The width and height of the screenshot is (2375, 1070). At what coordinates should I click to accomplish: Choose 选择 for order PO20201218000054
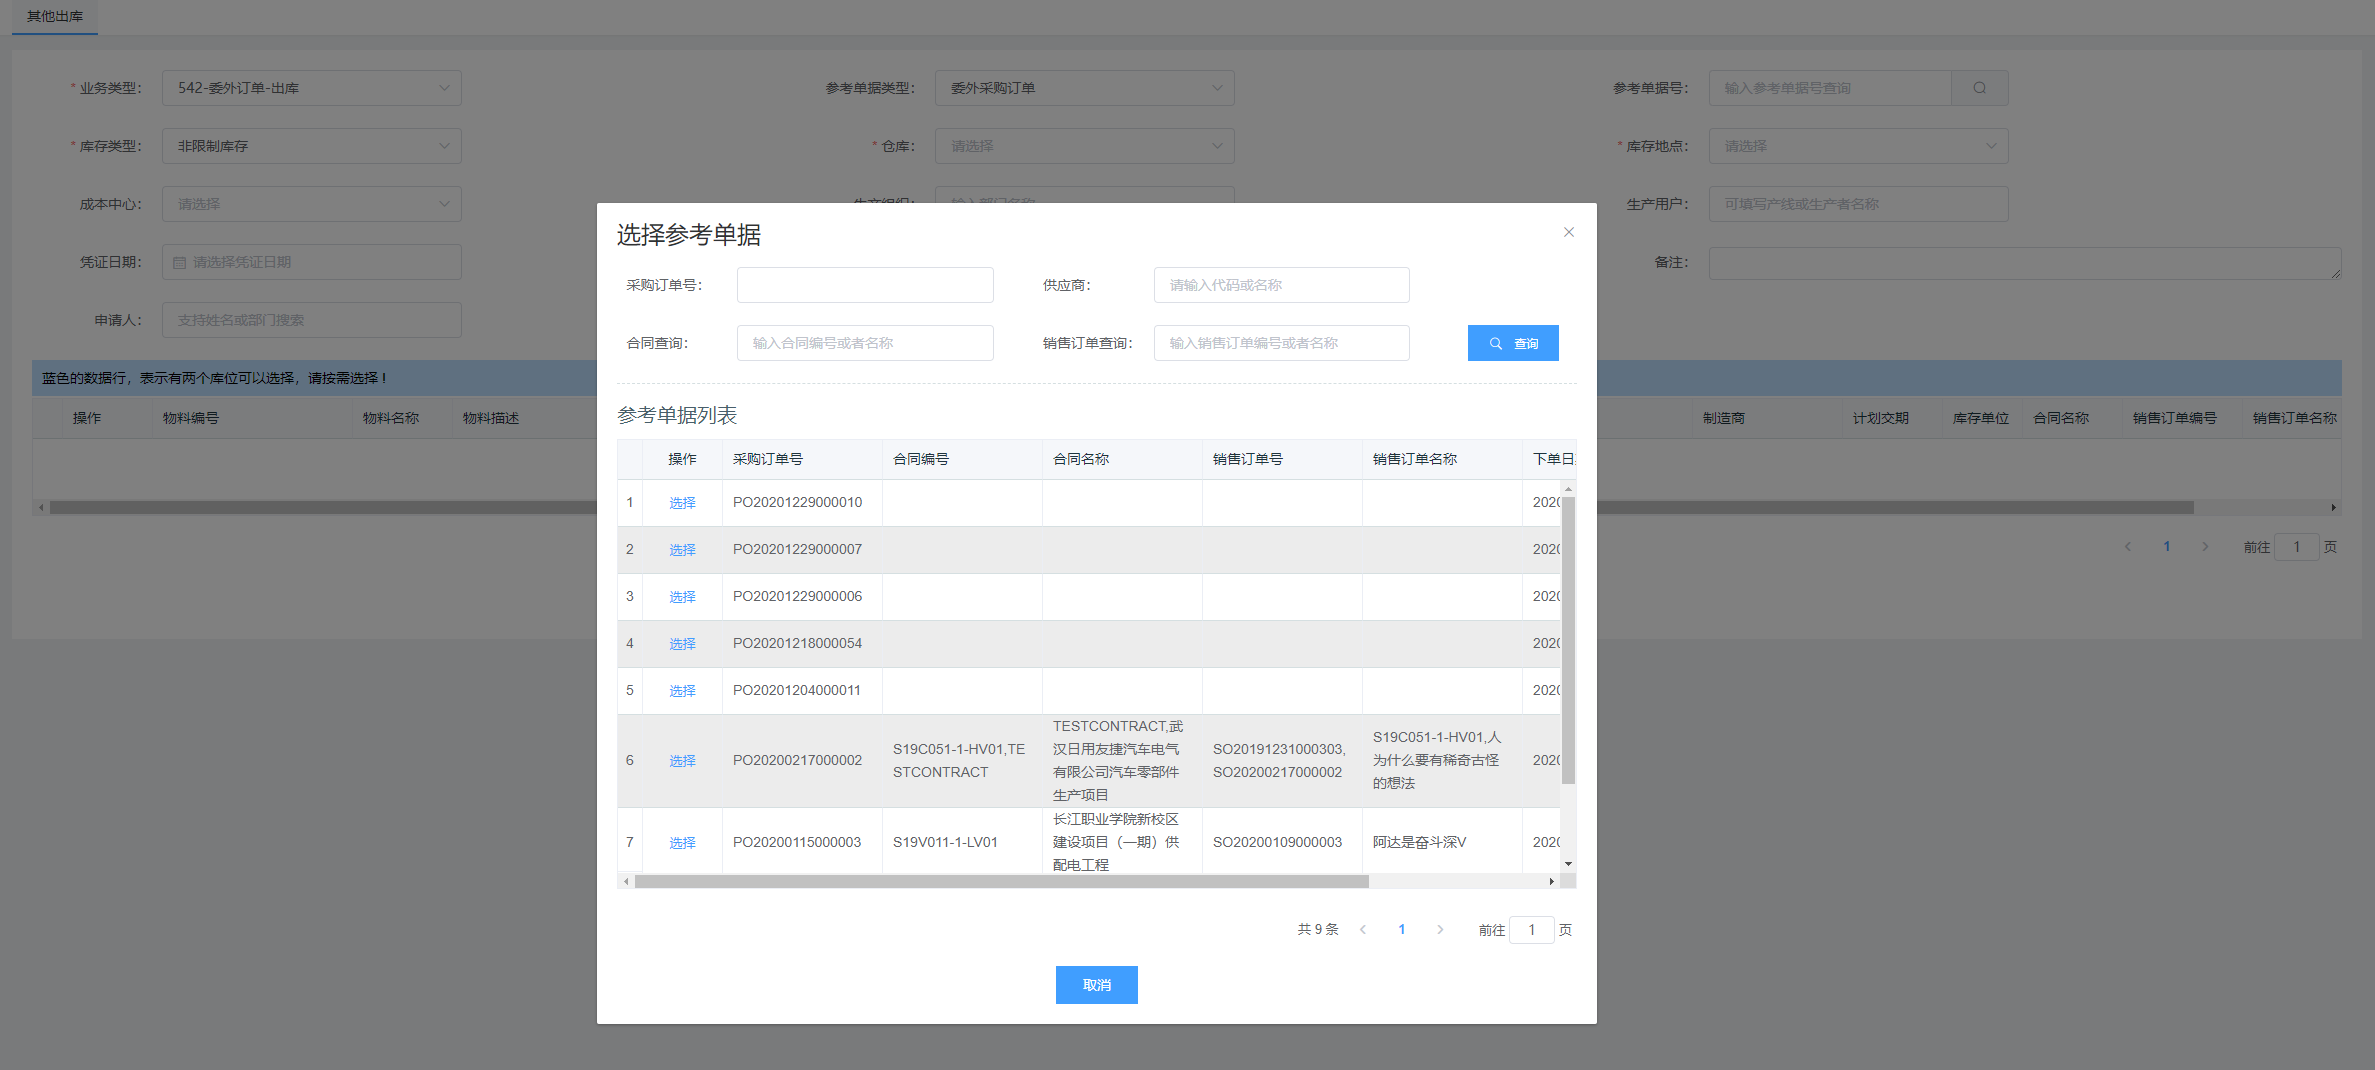pos(682,644)
